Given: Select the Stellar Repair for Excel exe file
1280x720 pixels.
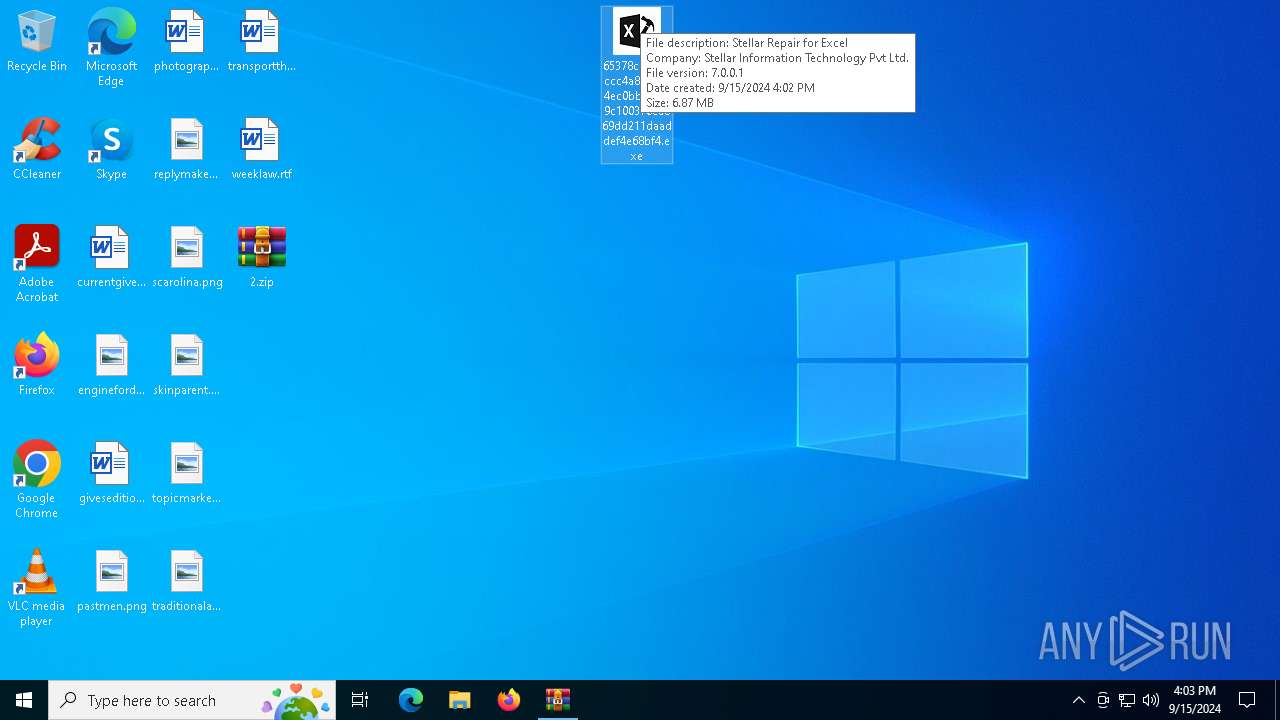Looking at the screenshot, I should coord(637,85).
